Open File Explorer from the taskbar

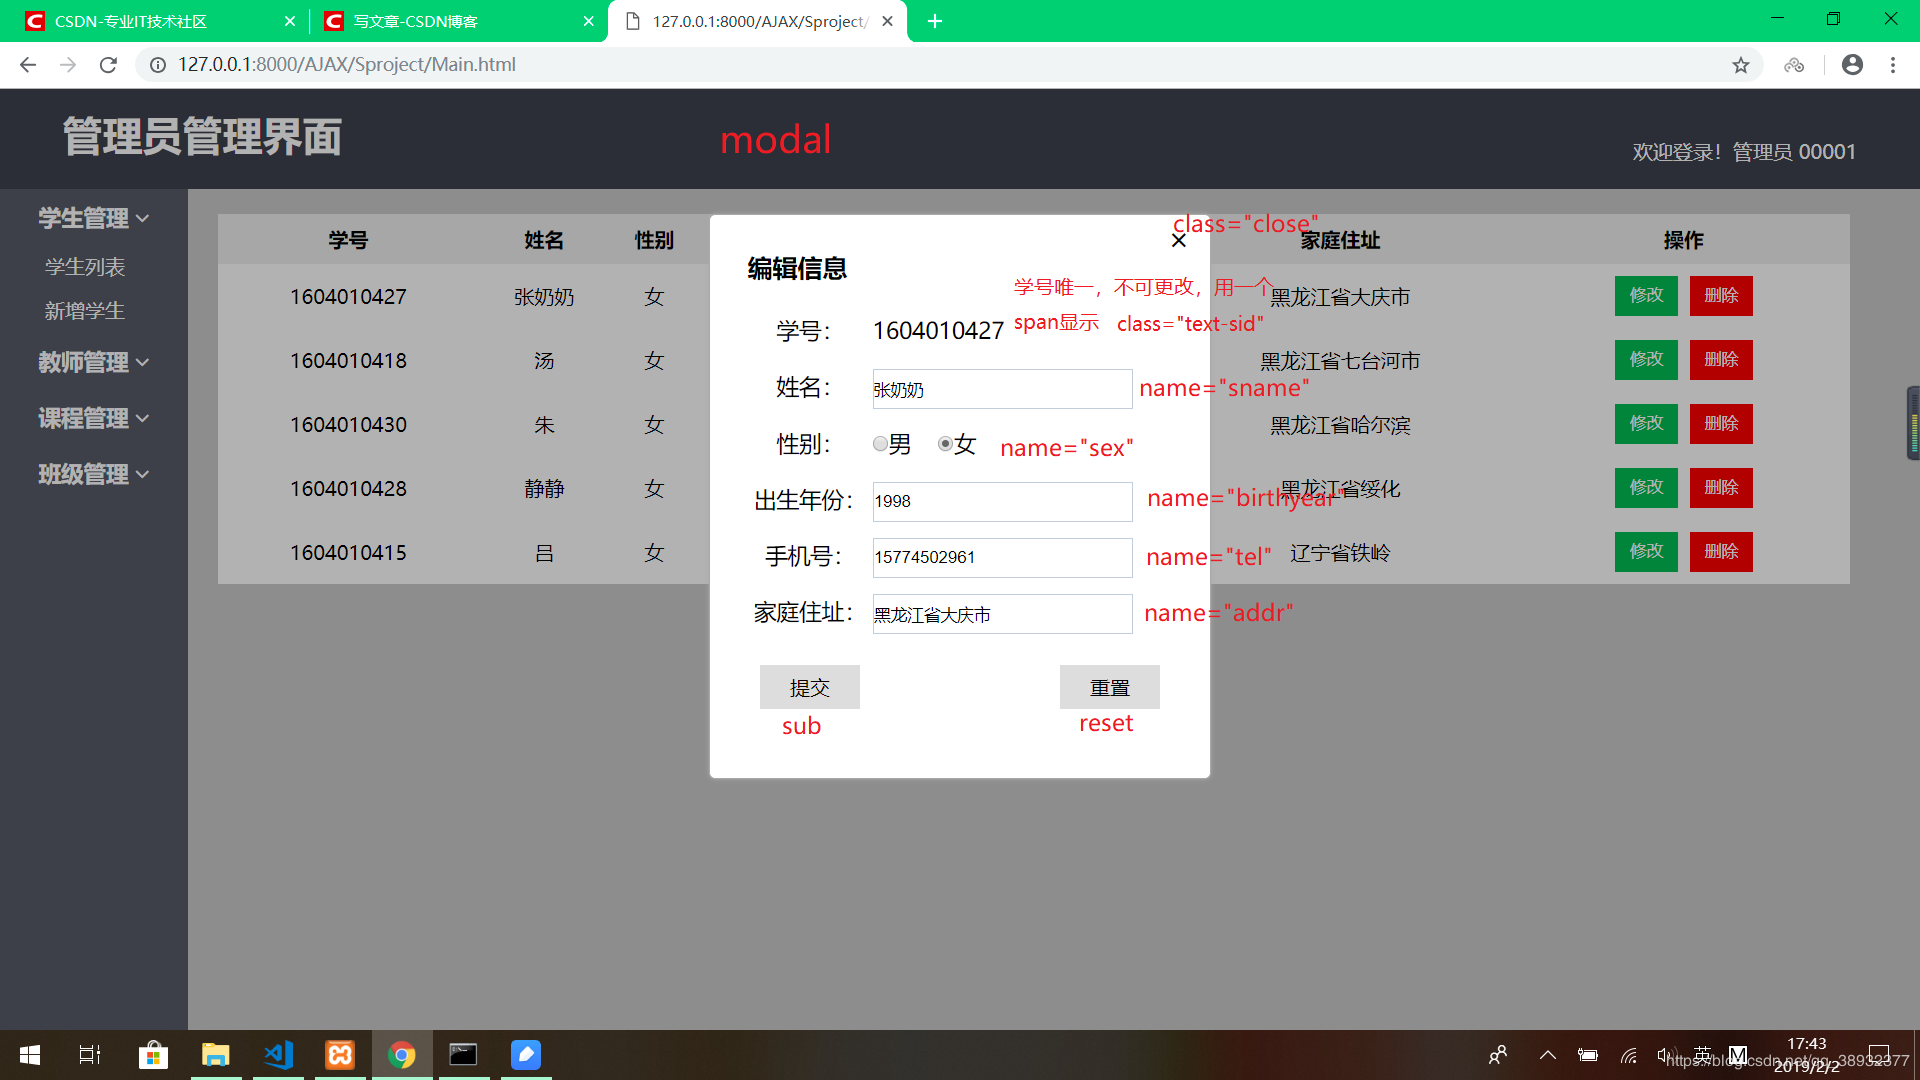coord(216,1054)
